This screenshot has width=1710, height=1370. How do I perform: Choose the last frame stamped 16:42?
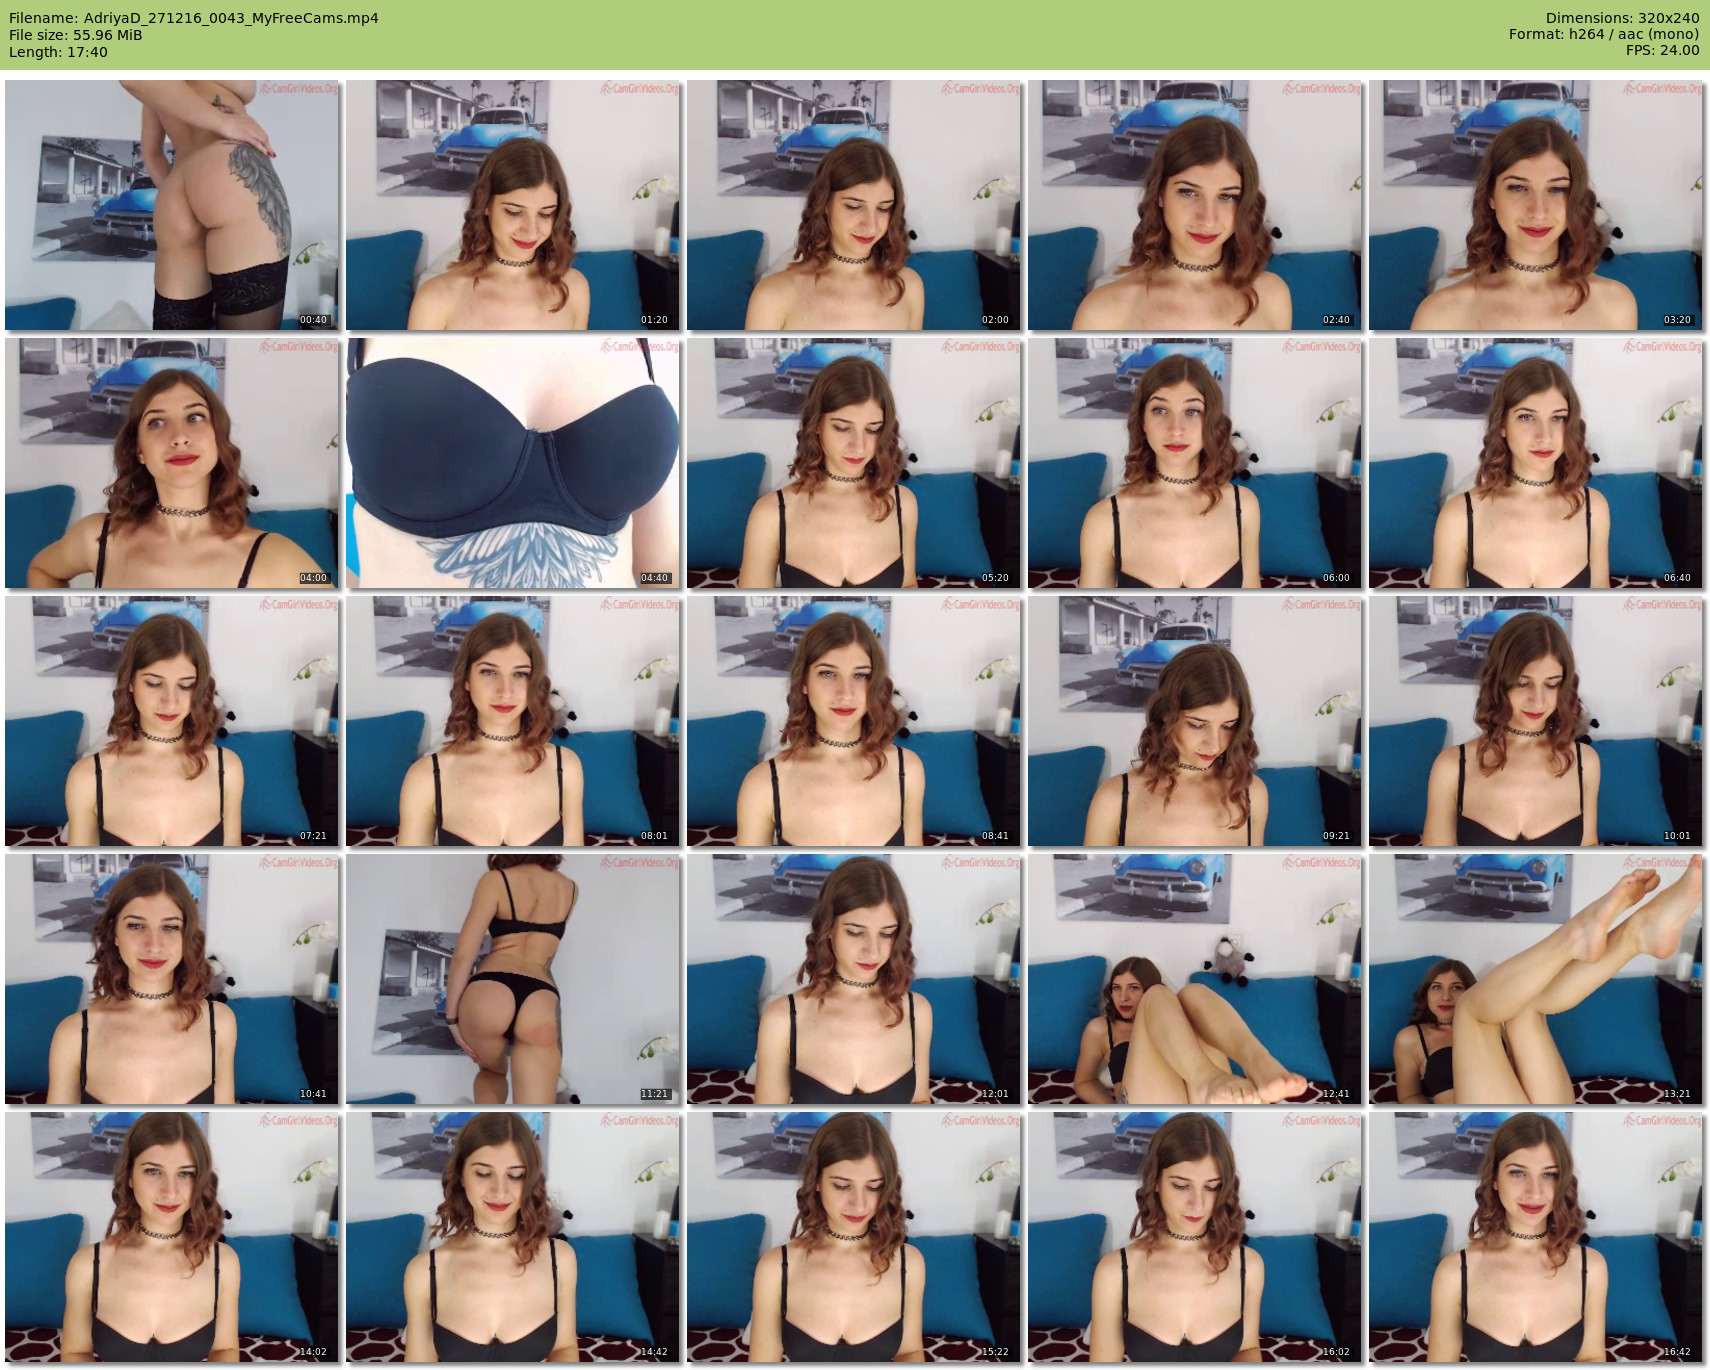pyautogui.click(x=1536, y=1237)
